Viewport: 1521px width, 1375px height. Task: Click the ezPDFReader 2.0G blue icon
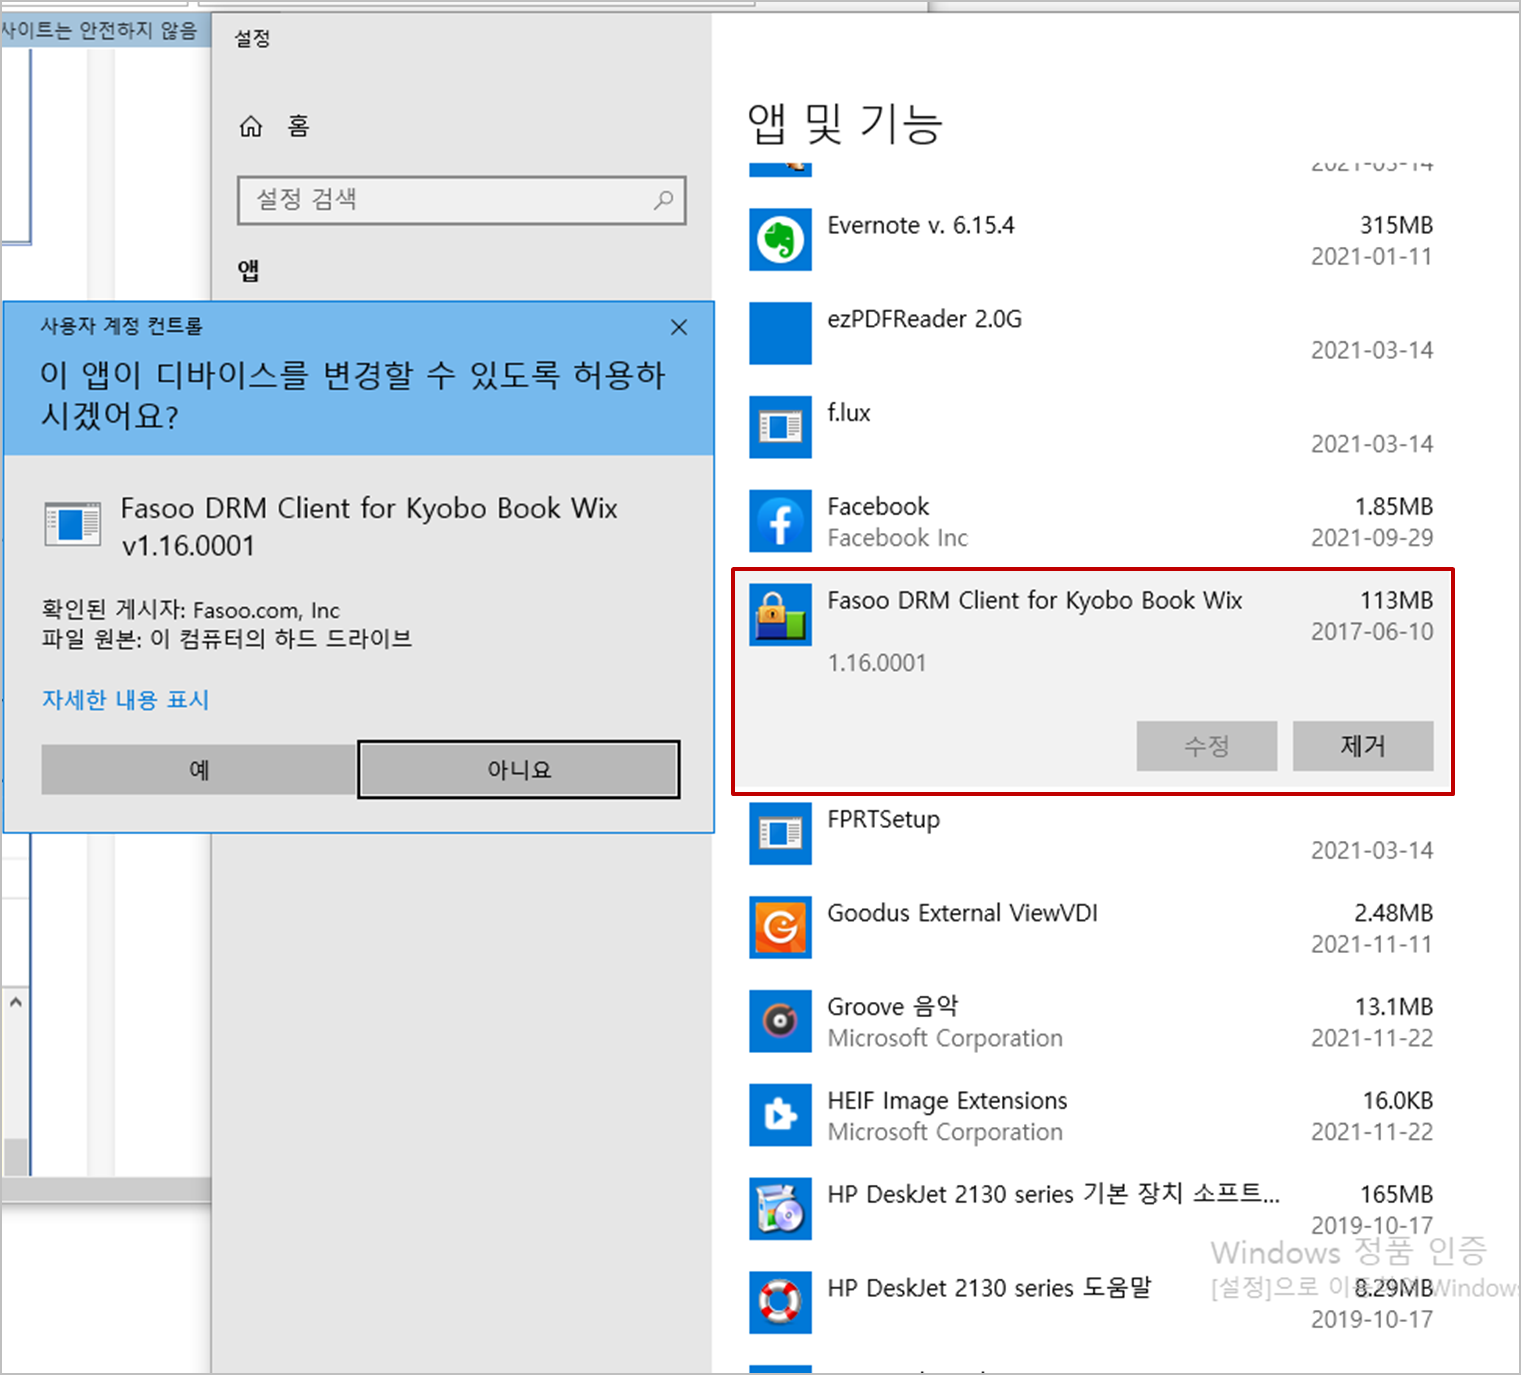pyautogui.click(x=780, y=334)
